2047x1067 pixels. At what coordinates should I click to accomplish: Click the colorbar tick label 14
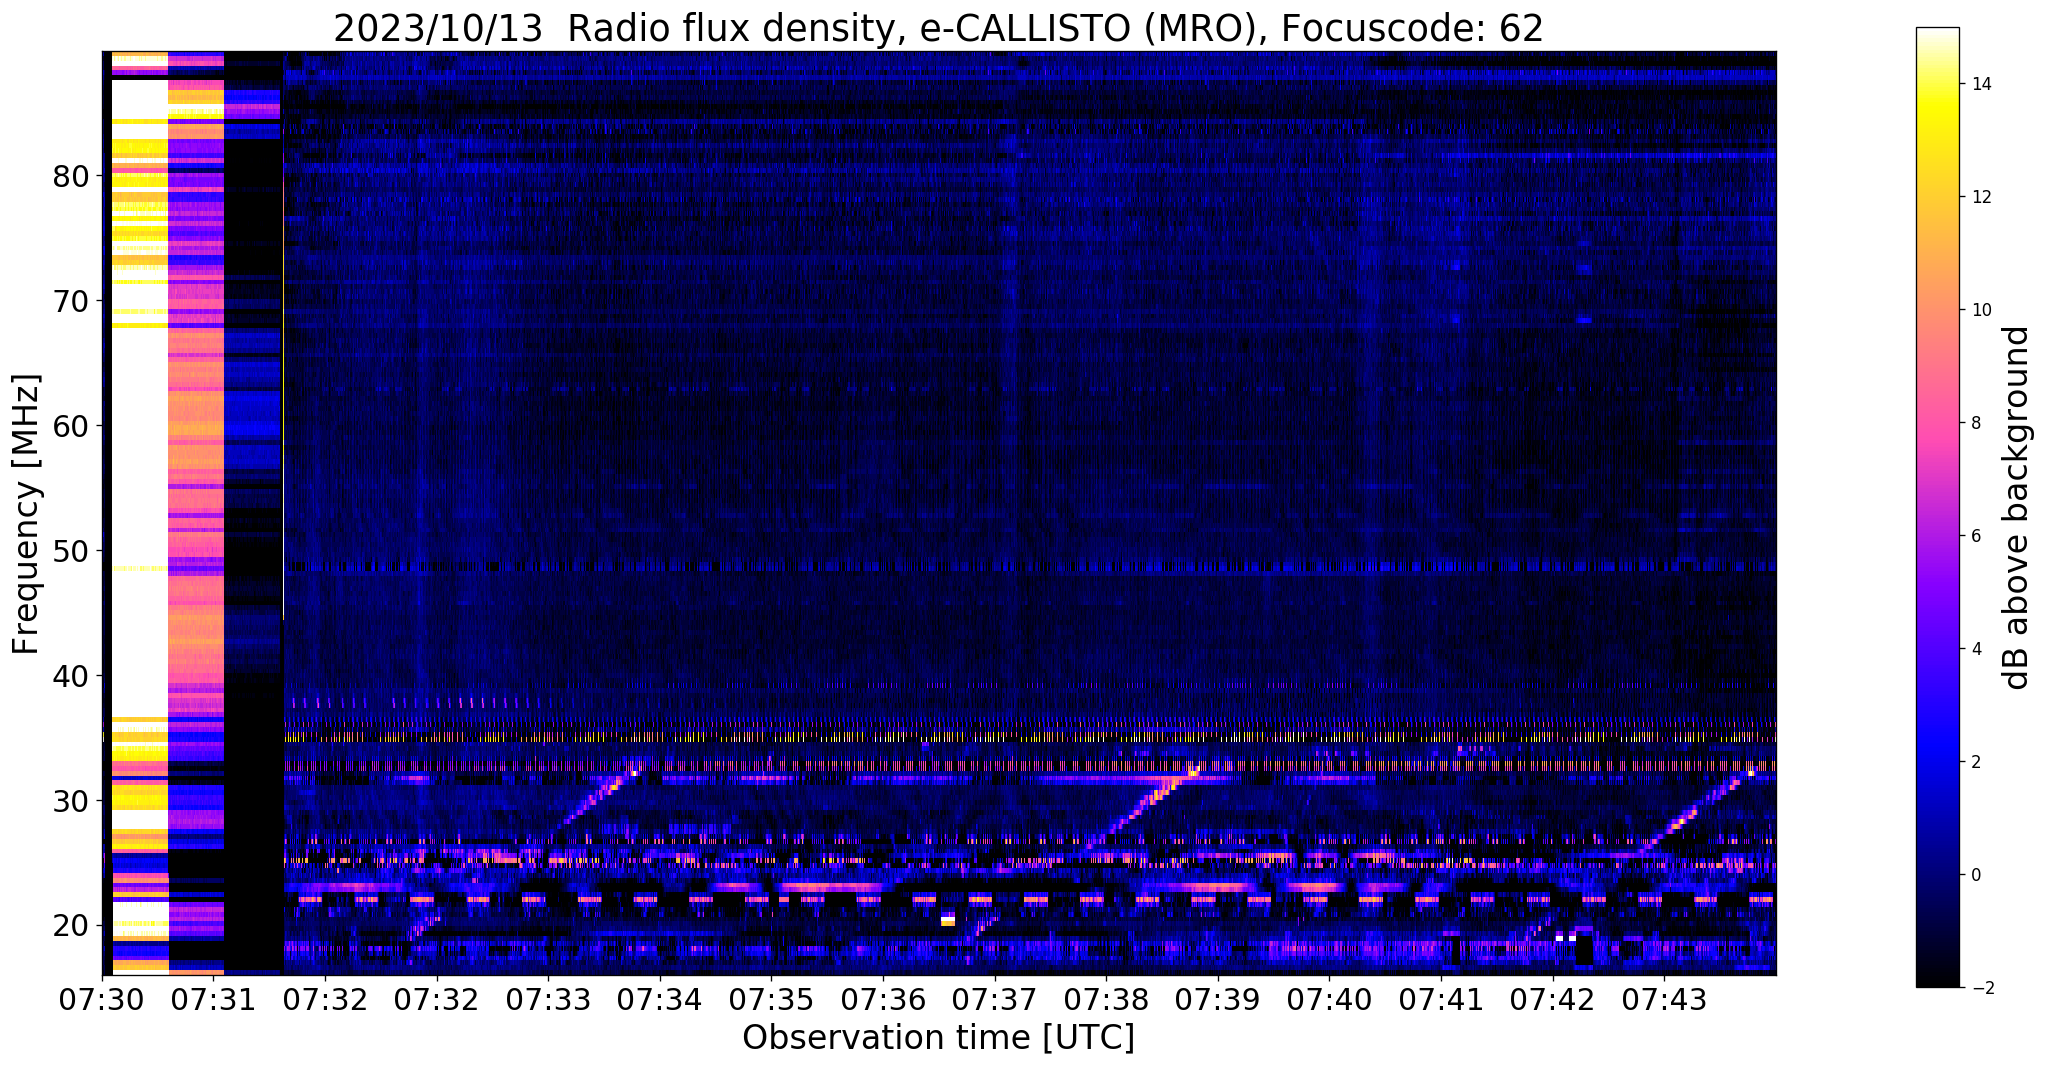tap(1980, 84)
